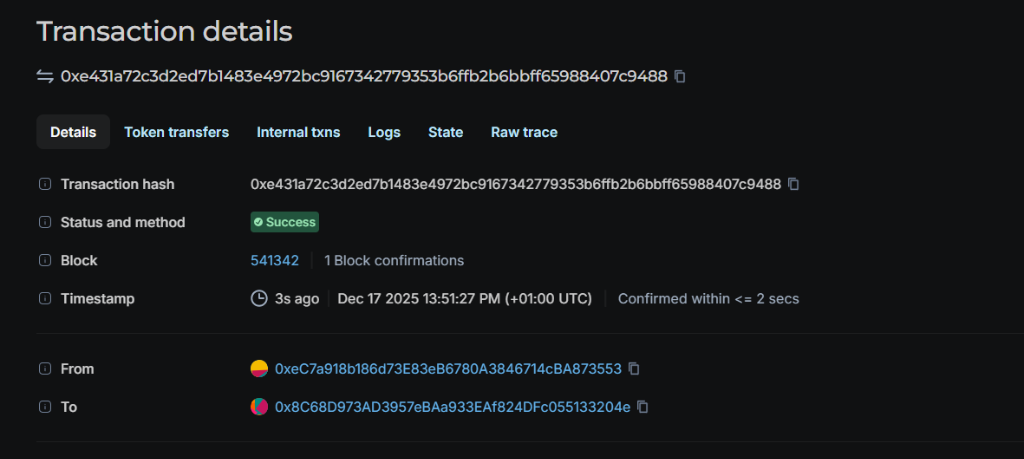Copy hash in the Transaction hash row
1024x459 pixels.
pos(794,184)
